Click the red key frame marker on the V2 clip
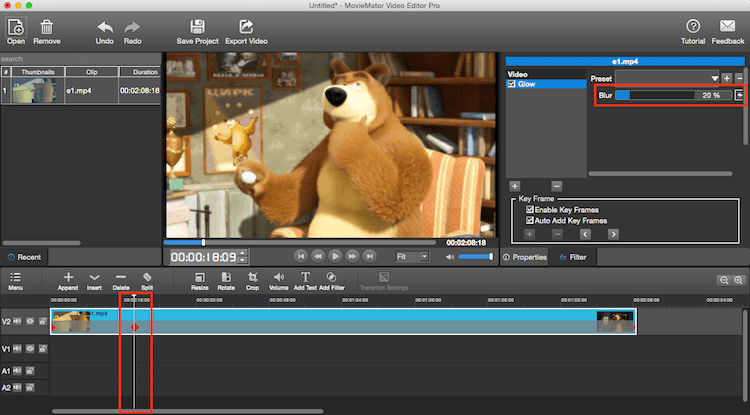The height and width of the screenshot is (415, 750). click(x=135, y=328)
